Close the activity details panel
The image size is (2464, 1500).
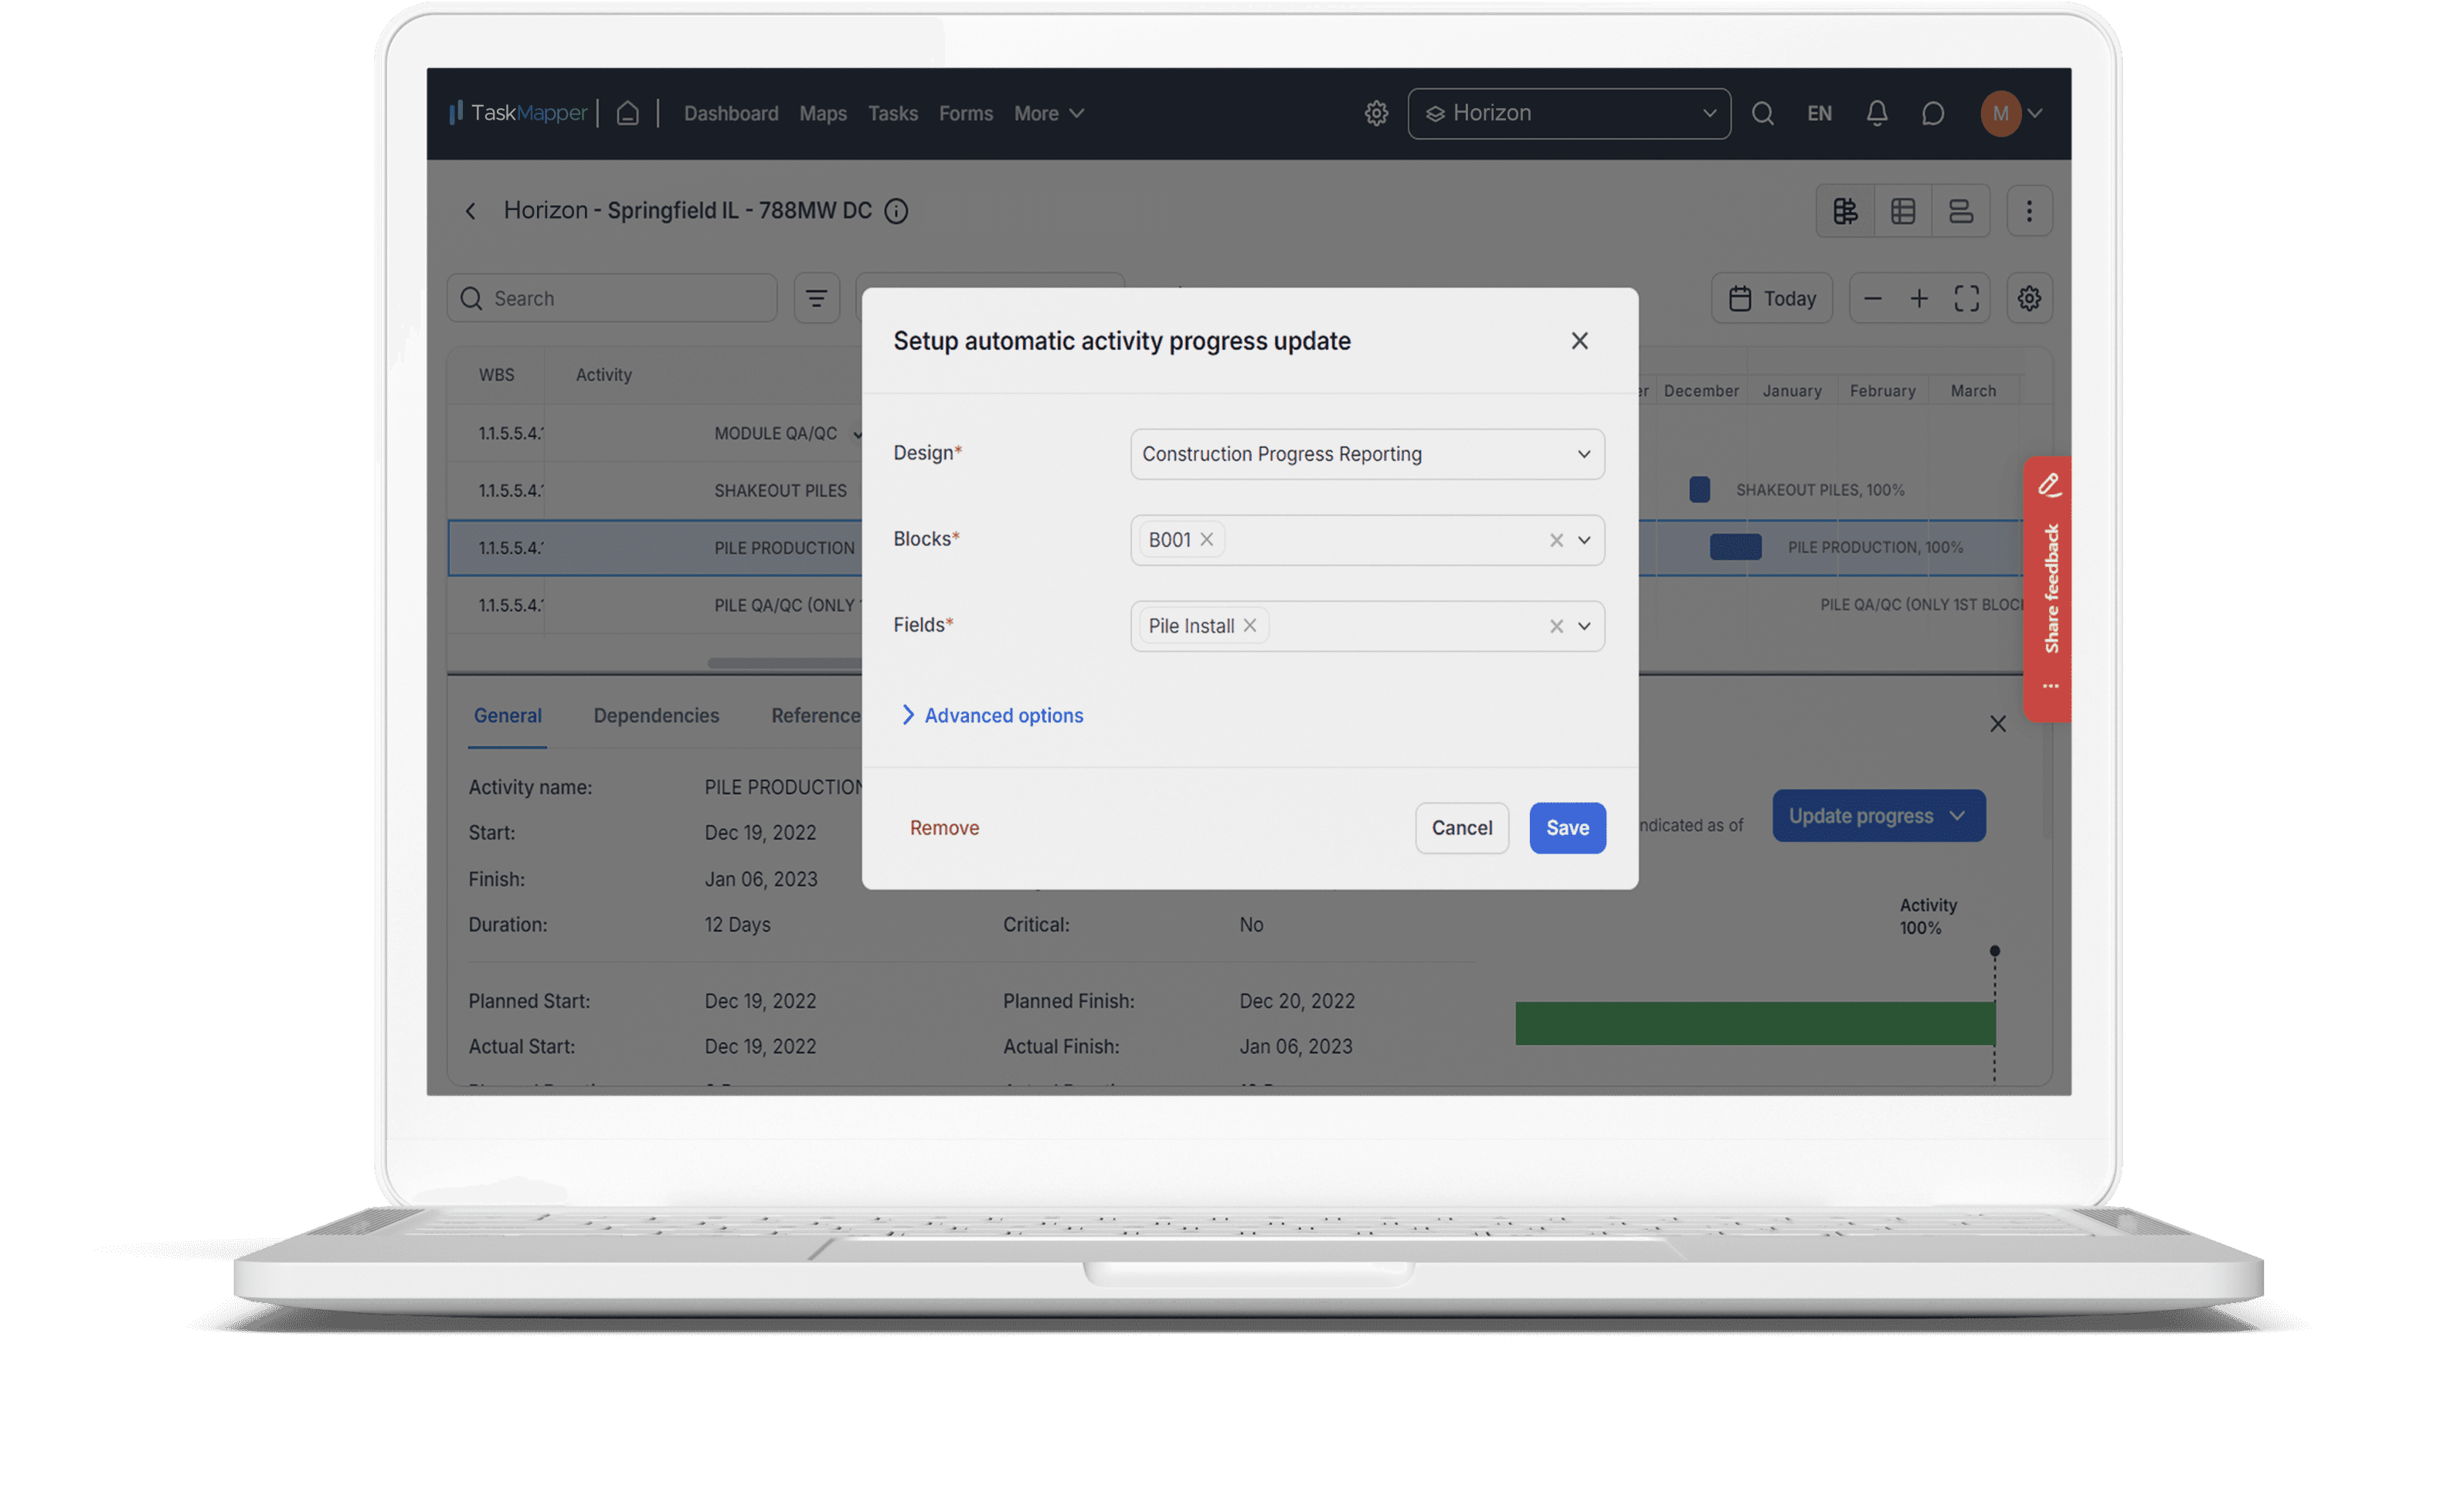(1997, 723)
